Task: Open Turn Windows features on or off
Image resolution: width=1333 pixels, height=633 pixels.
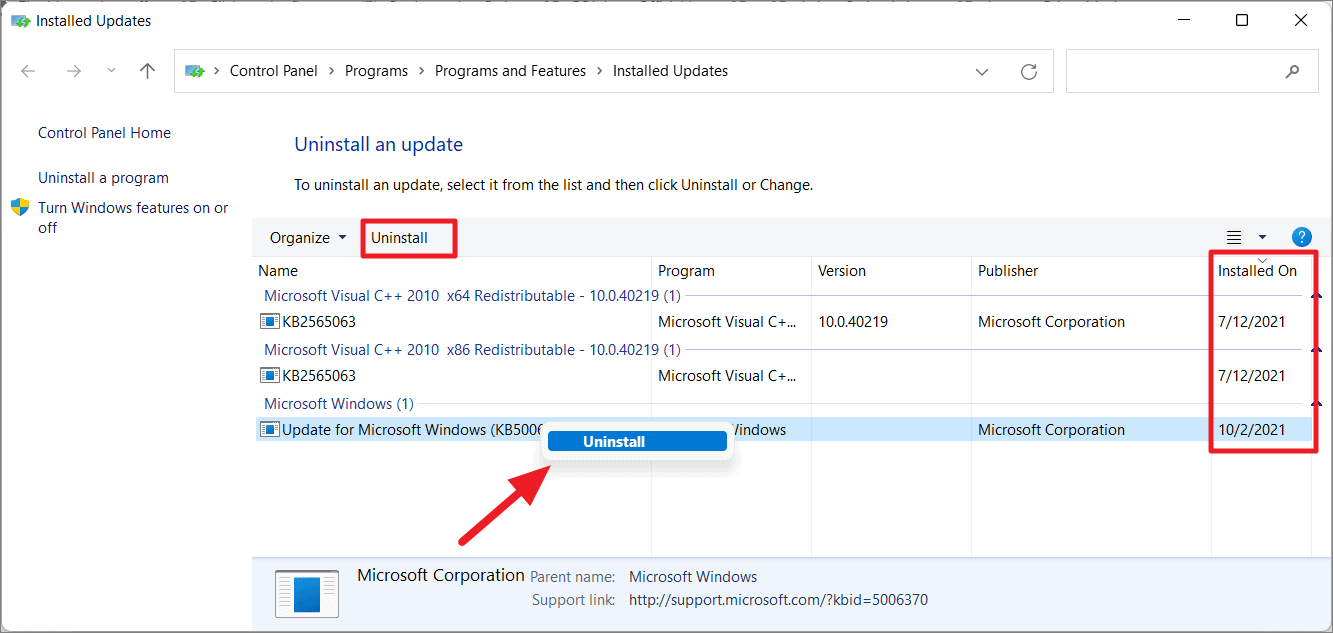Action: coord(133,217)
